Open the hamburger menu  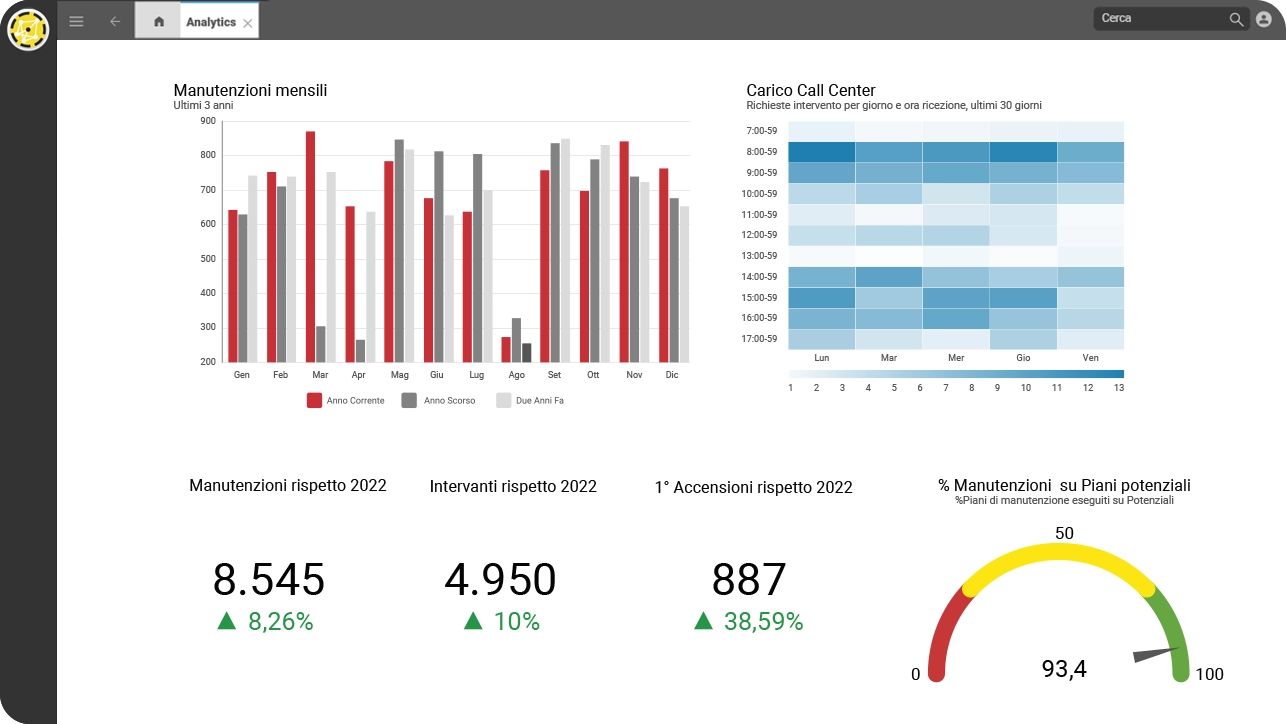coord(76,21)
